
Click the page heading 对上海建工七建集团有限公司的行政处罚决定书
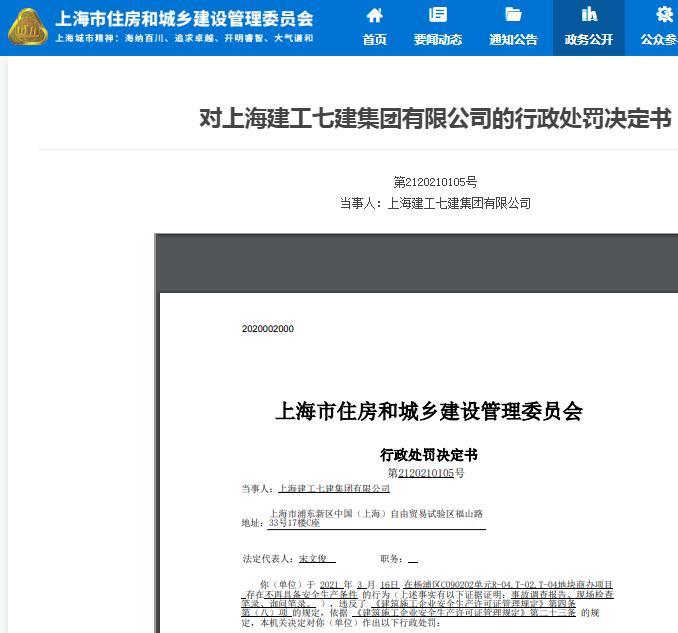click(x=435, y=118)
